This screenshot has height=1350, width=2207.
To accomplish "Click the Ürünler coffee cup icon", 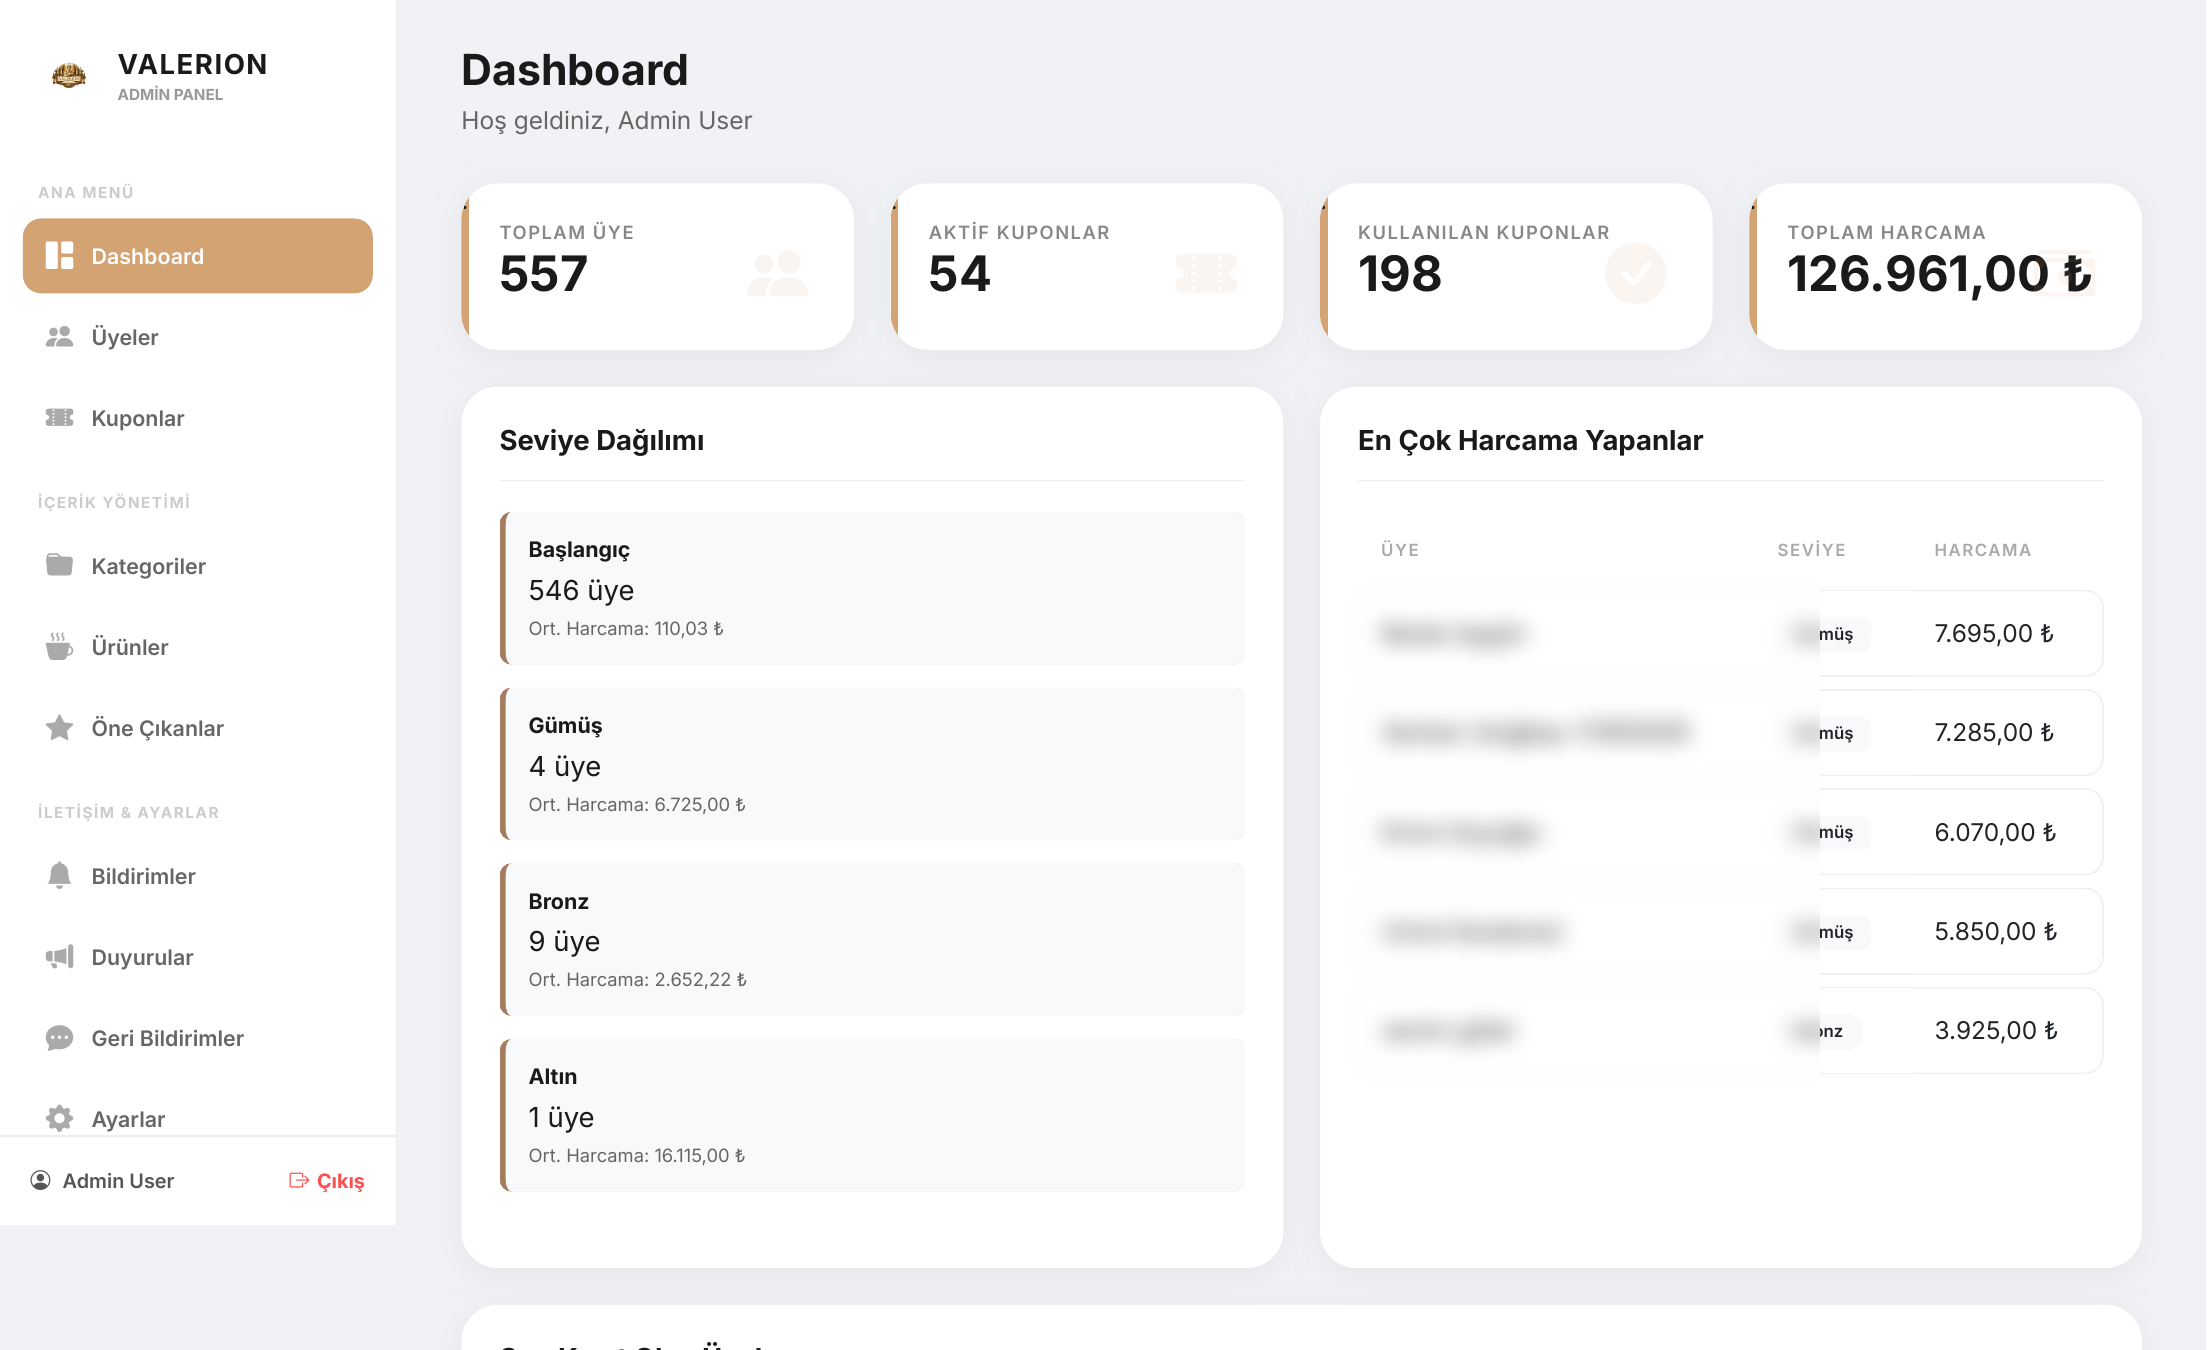I will (x=60, y=646).
